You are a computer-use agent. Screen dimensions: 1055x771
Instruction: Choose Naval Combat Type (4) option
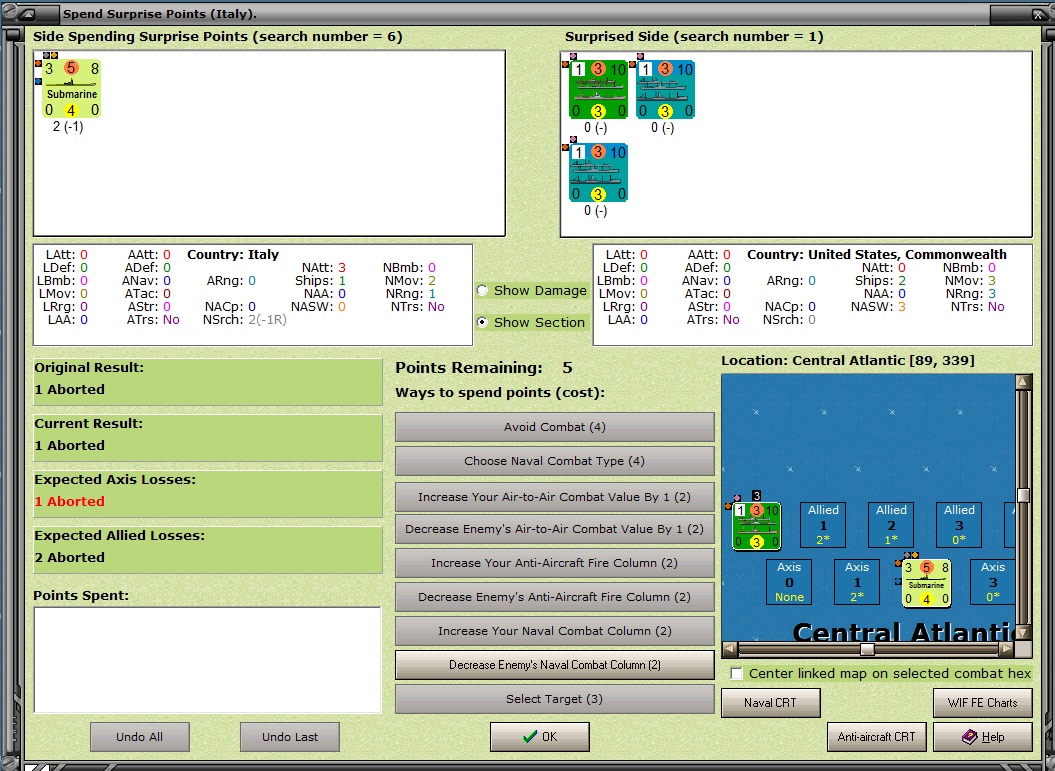click(554, 461)
